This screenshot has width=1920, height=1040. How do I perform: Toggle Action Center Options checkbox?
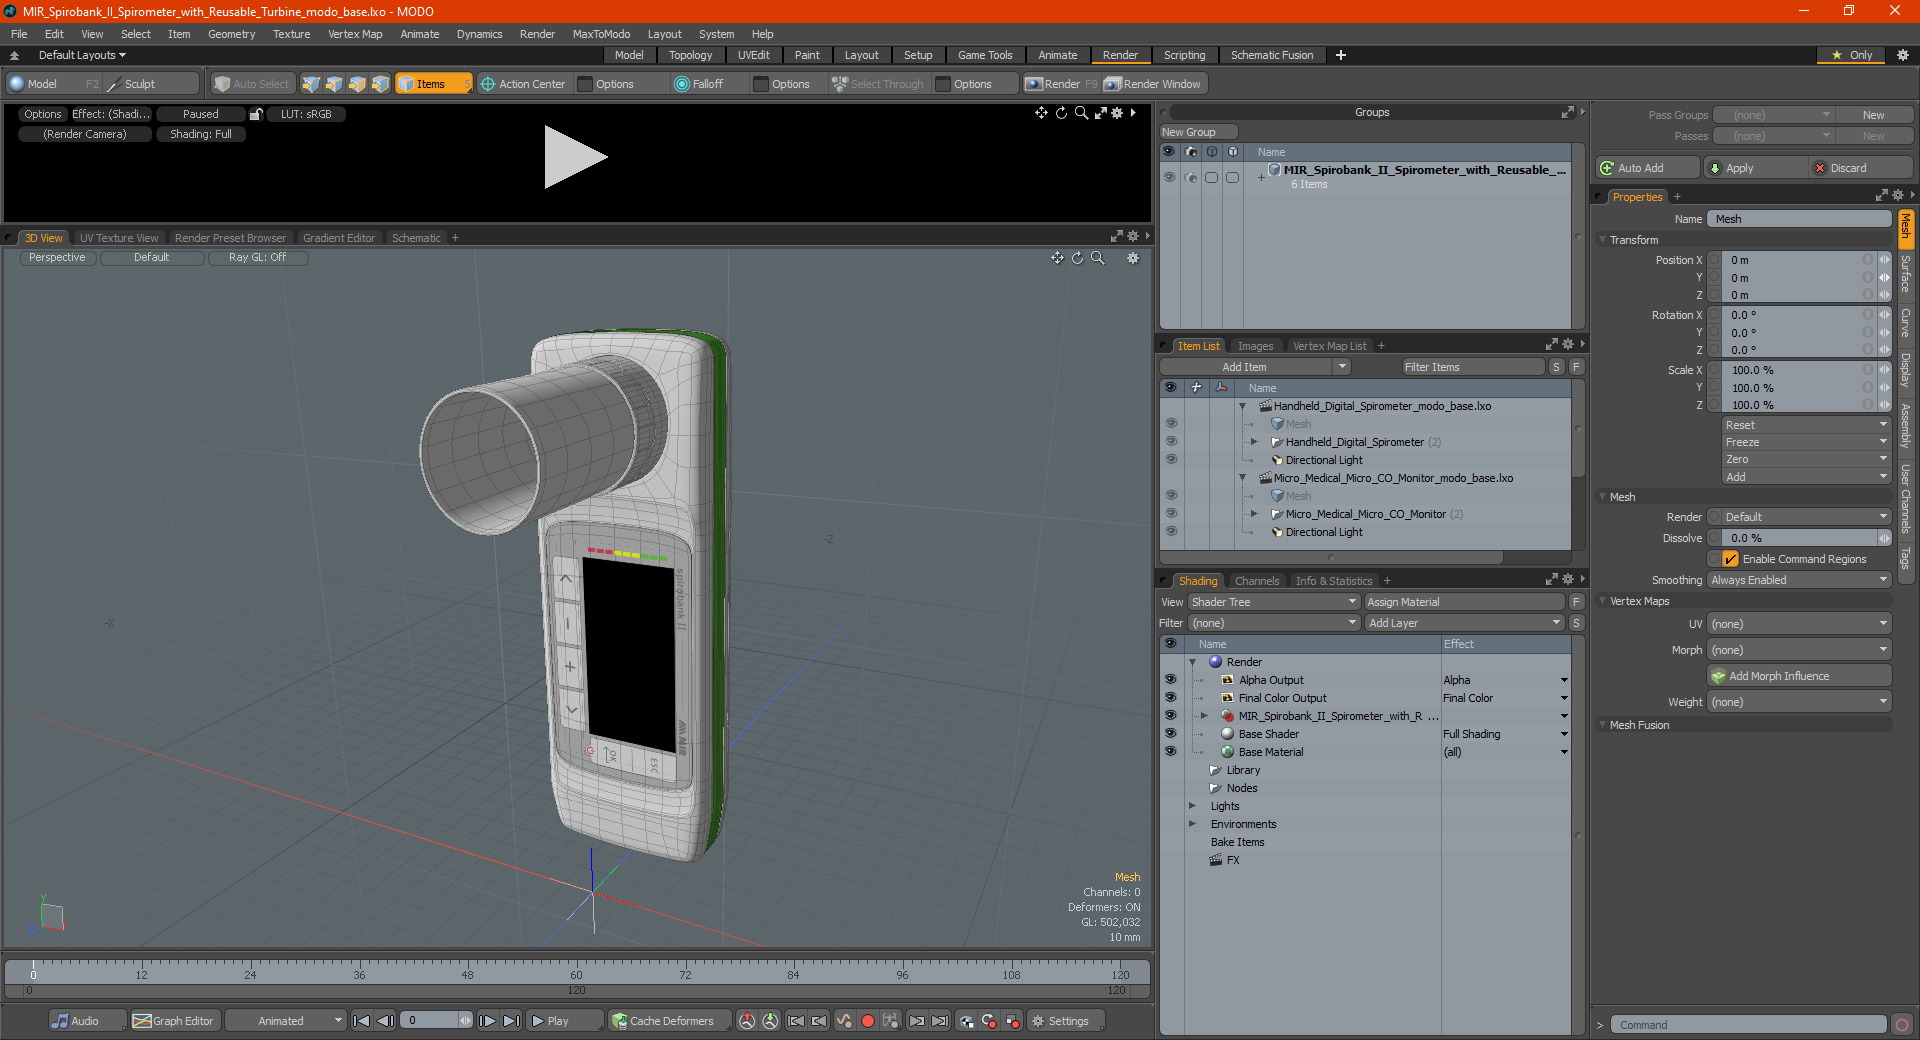586,84
